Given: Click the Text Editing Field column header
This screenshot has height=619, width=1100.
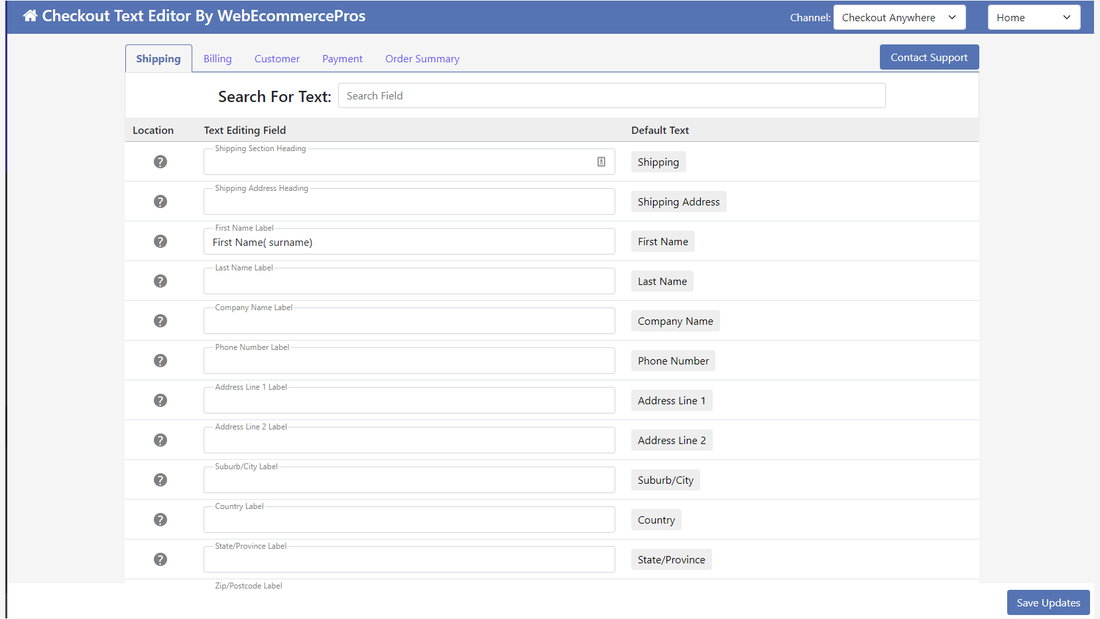Looking at the screenshot, I should [x=245, y=130].
